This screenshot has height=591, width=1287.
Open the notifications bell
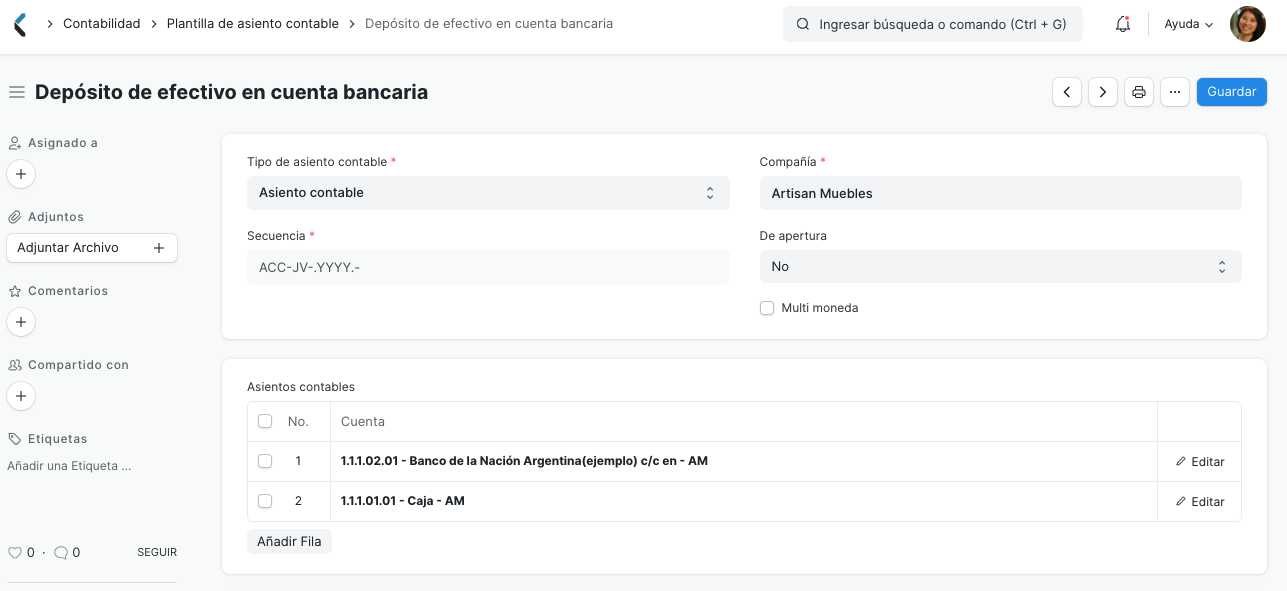[1123, 24]
